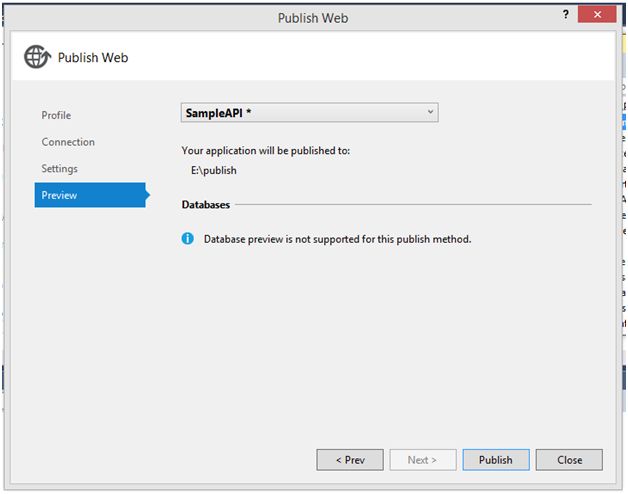Click the E:\publish target path
The image size is (628, 494).
[x=214, y=170]
